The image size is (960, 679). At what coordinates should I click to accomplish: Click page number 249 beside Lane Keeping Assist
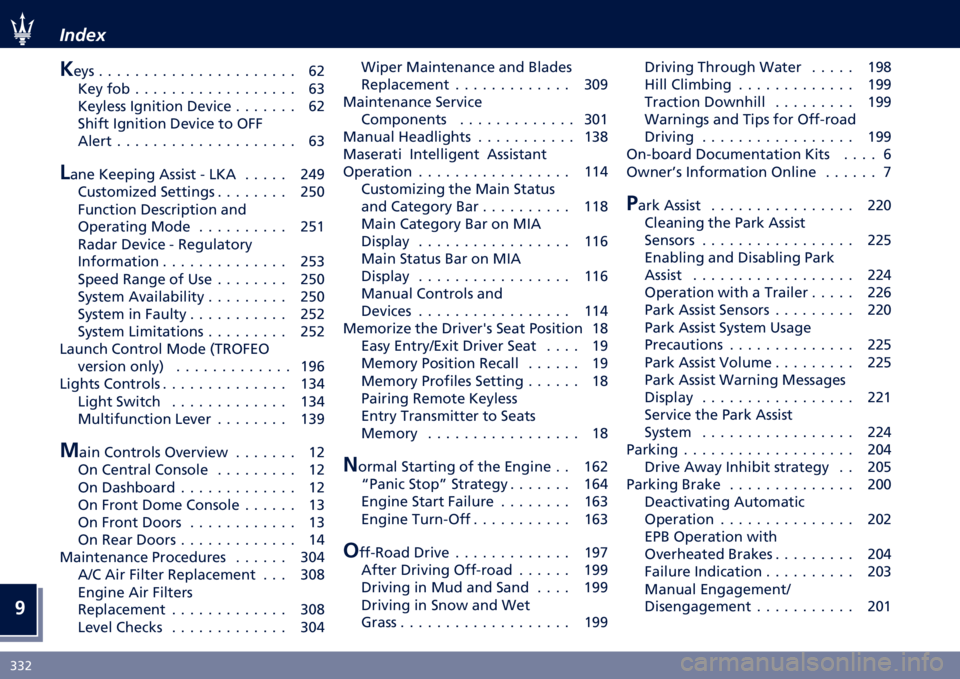(x=312, y=174)
